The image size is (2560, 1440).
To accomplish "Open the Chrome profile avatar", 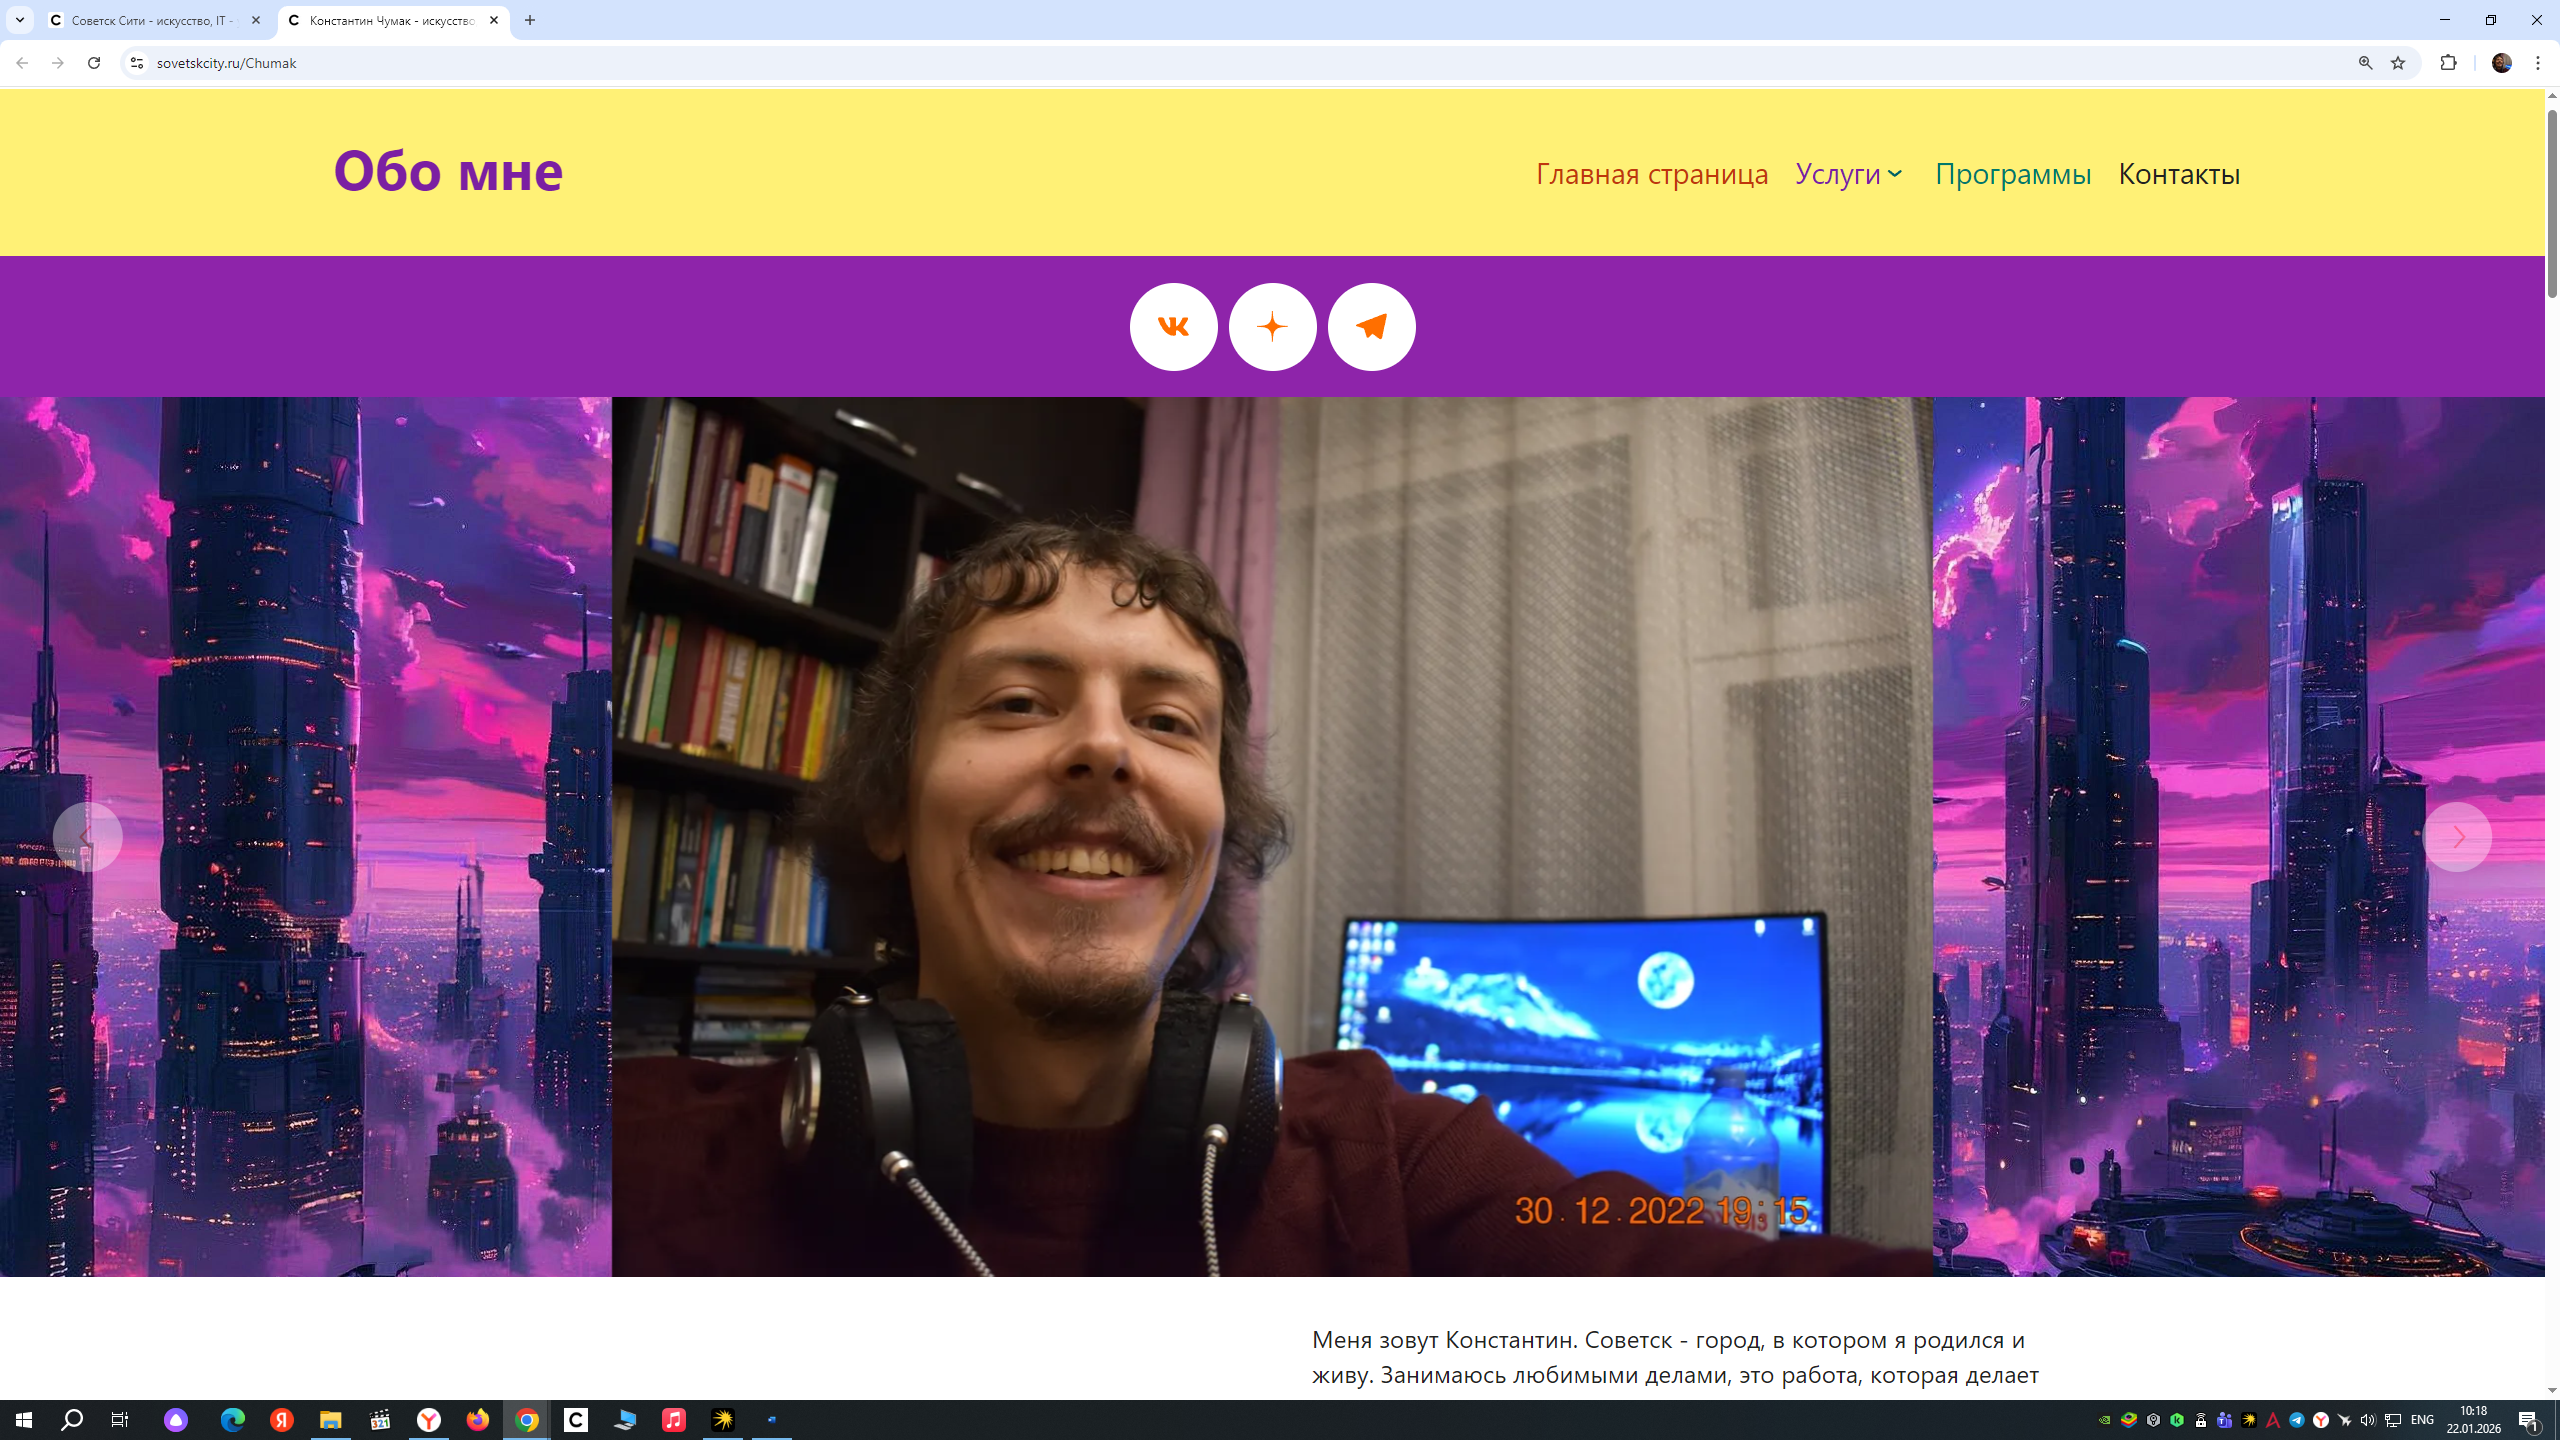I will click(2502, 63).
